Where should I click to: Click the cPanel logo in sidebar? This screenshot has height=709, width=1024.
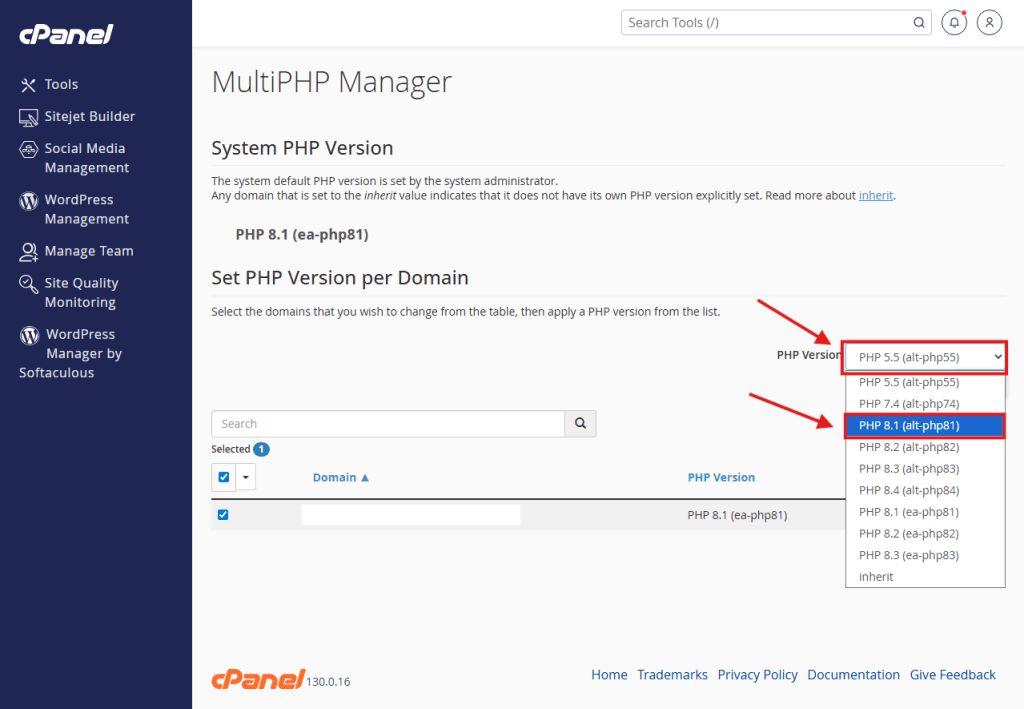[66, 34]
